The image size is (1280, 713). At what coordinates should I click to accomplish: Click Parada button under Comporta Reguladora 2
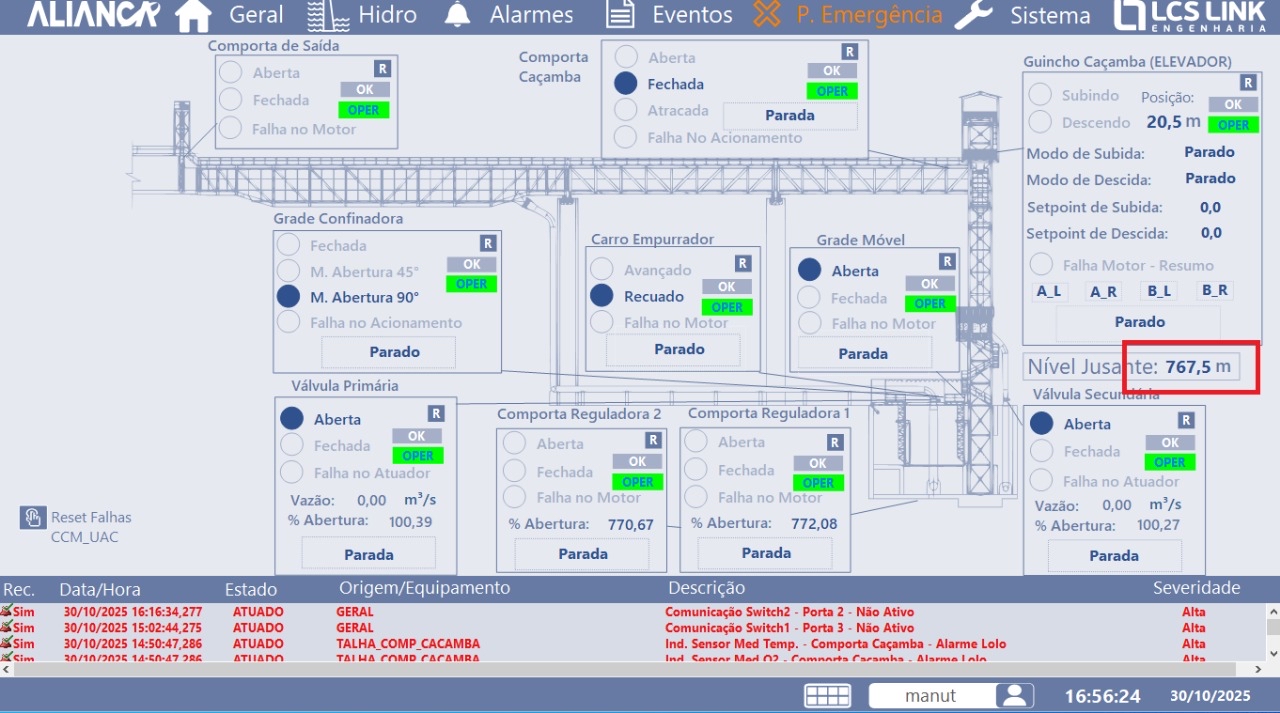pyautogui.click(x=583, y=554)
